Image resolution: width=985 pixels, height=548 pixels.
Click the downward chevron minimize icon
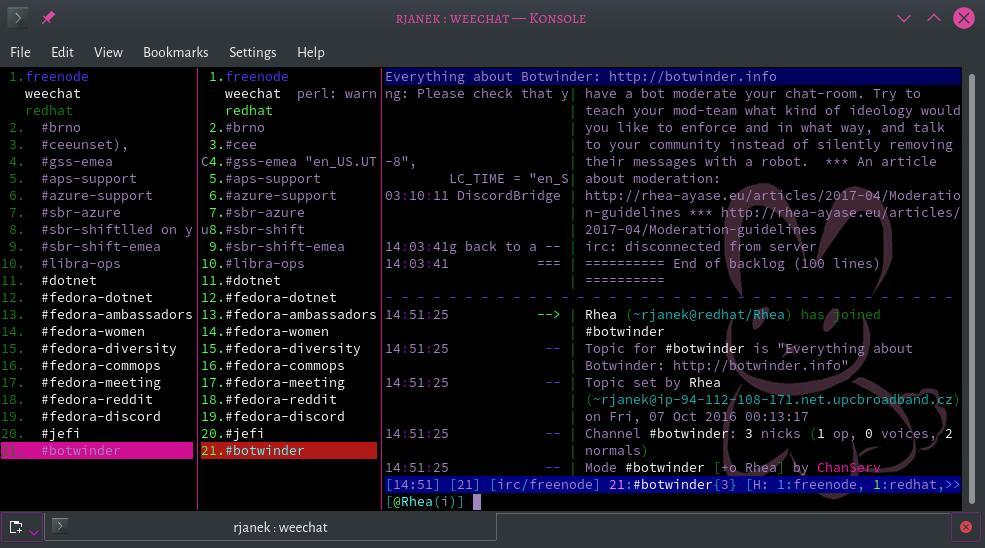point(904,18)
